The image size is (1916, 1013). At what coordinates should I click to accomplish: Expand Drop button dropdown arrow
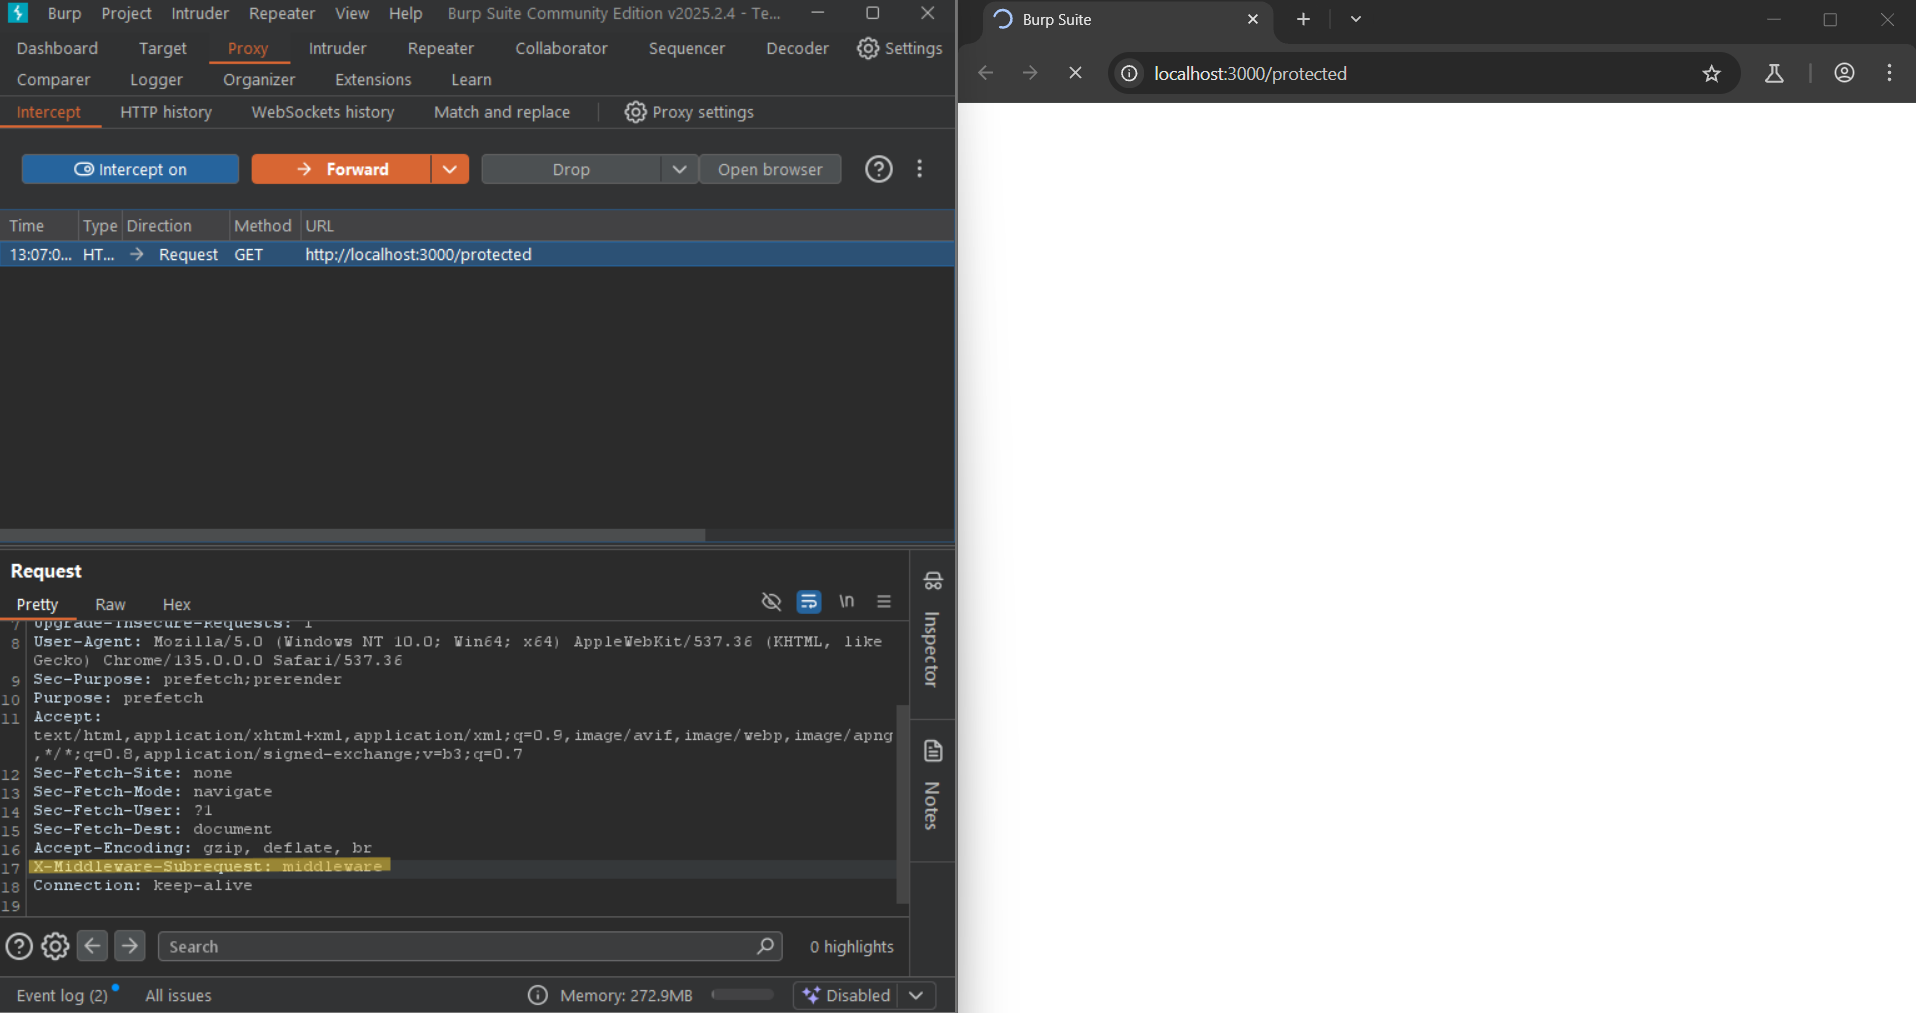(679, 169)
